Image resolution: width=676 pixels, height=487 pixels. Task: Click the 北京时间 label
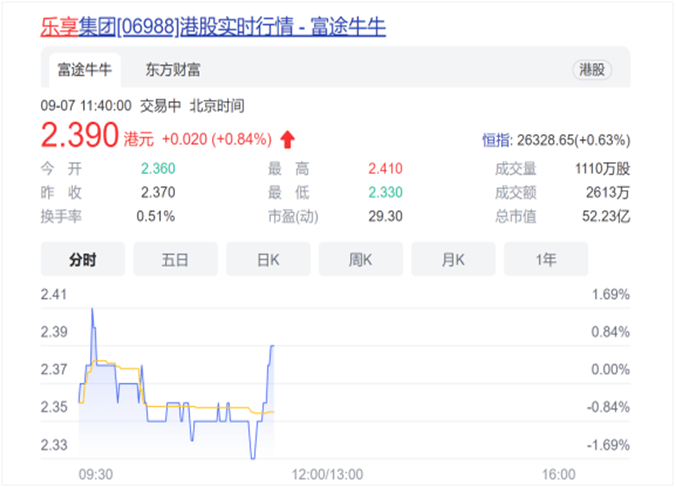point(217,106)
